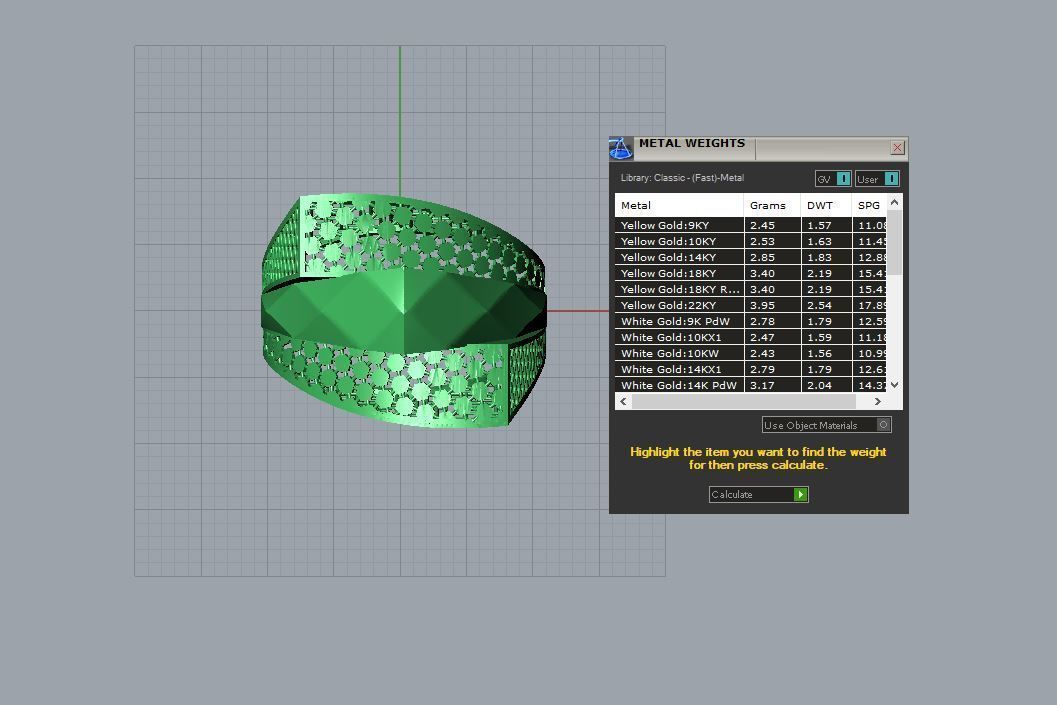Select the White Gold:14K PdW row

tap(750, 386)
